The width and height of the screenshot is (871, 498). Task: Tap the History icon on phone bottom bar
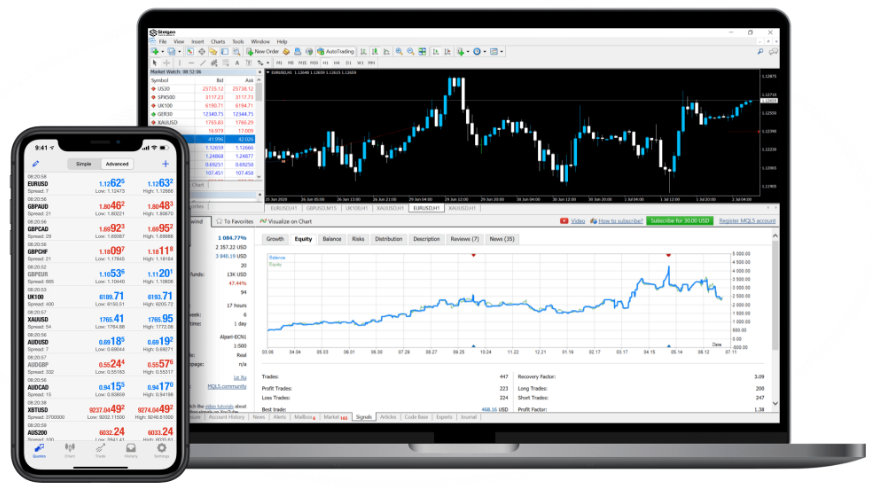[x=131, y=450]
